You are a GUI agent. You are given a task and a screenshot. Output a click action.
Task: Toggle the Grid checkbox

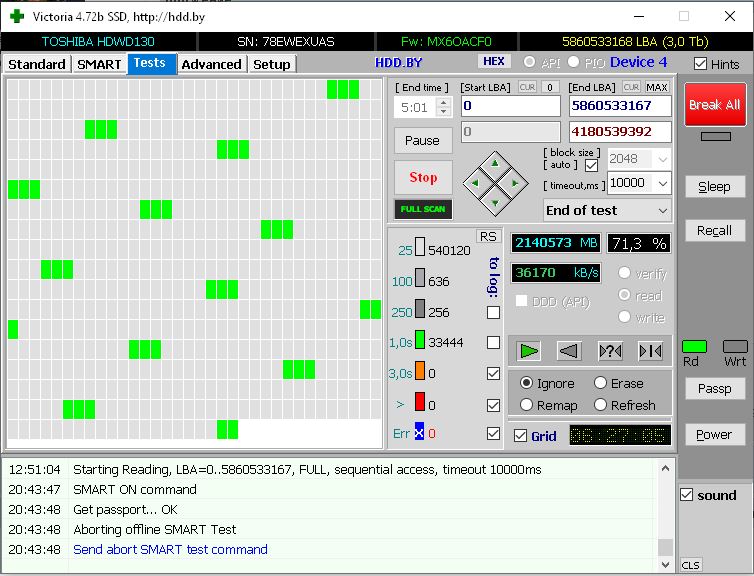pos(520,436)
